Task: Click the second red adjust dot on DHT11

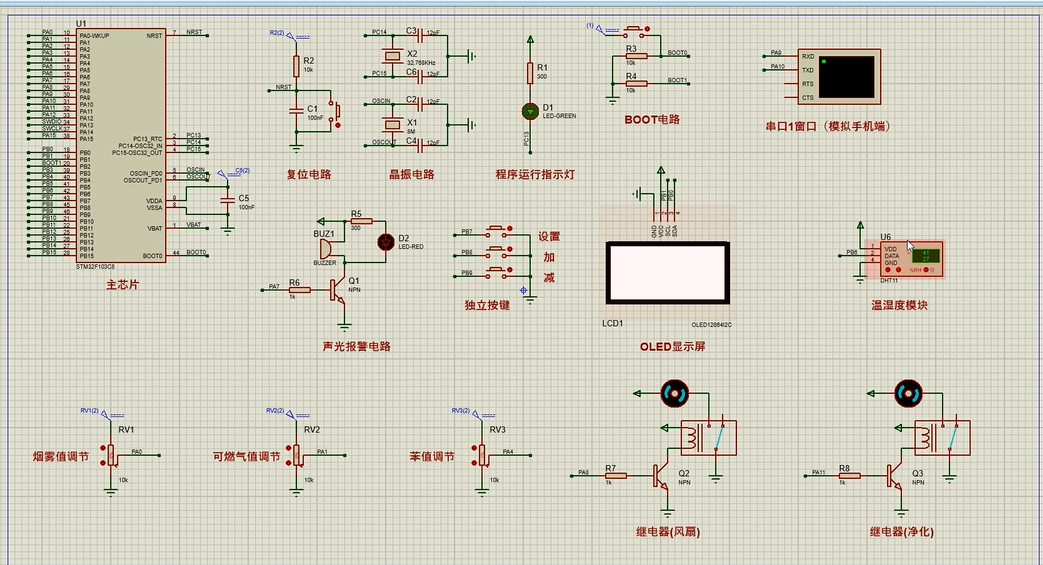Action: [x=898, y=270]
